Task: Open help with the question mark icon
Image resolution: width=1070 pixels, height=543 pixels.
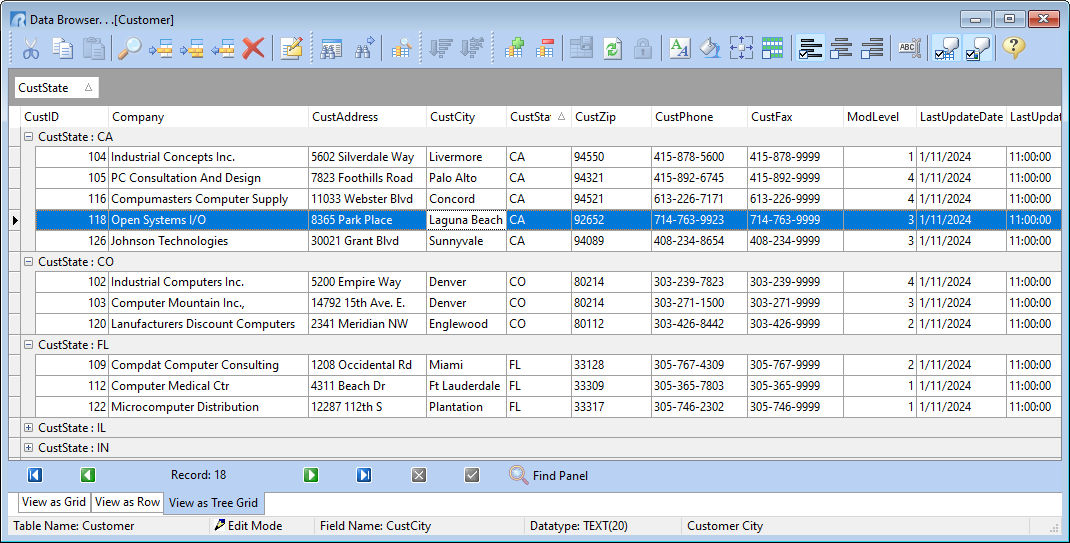Action: [x=1014, y=48]
